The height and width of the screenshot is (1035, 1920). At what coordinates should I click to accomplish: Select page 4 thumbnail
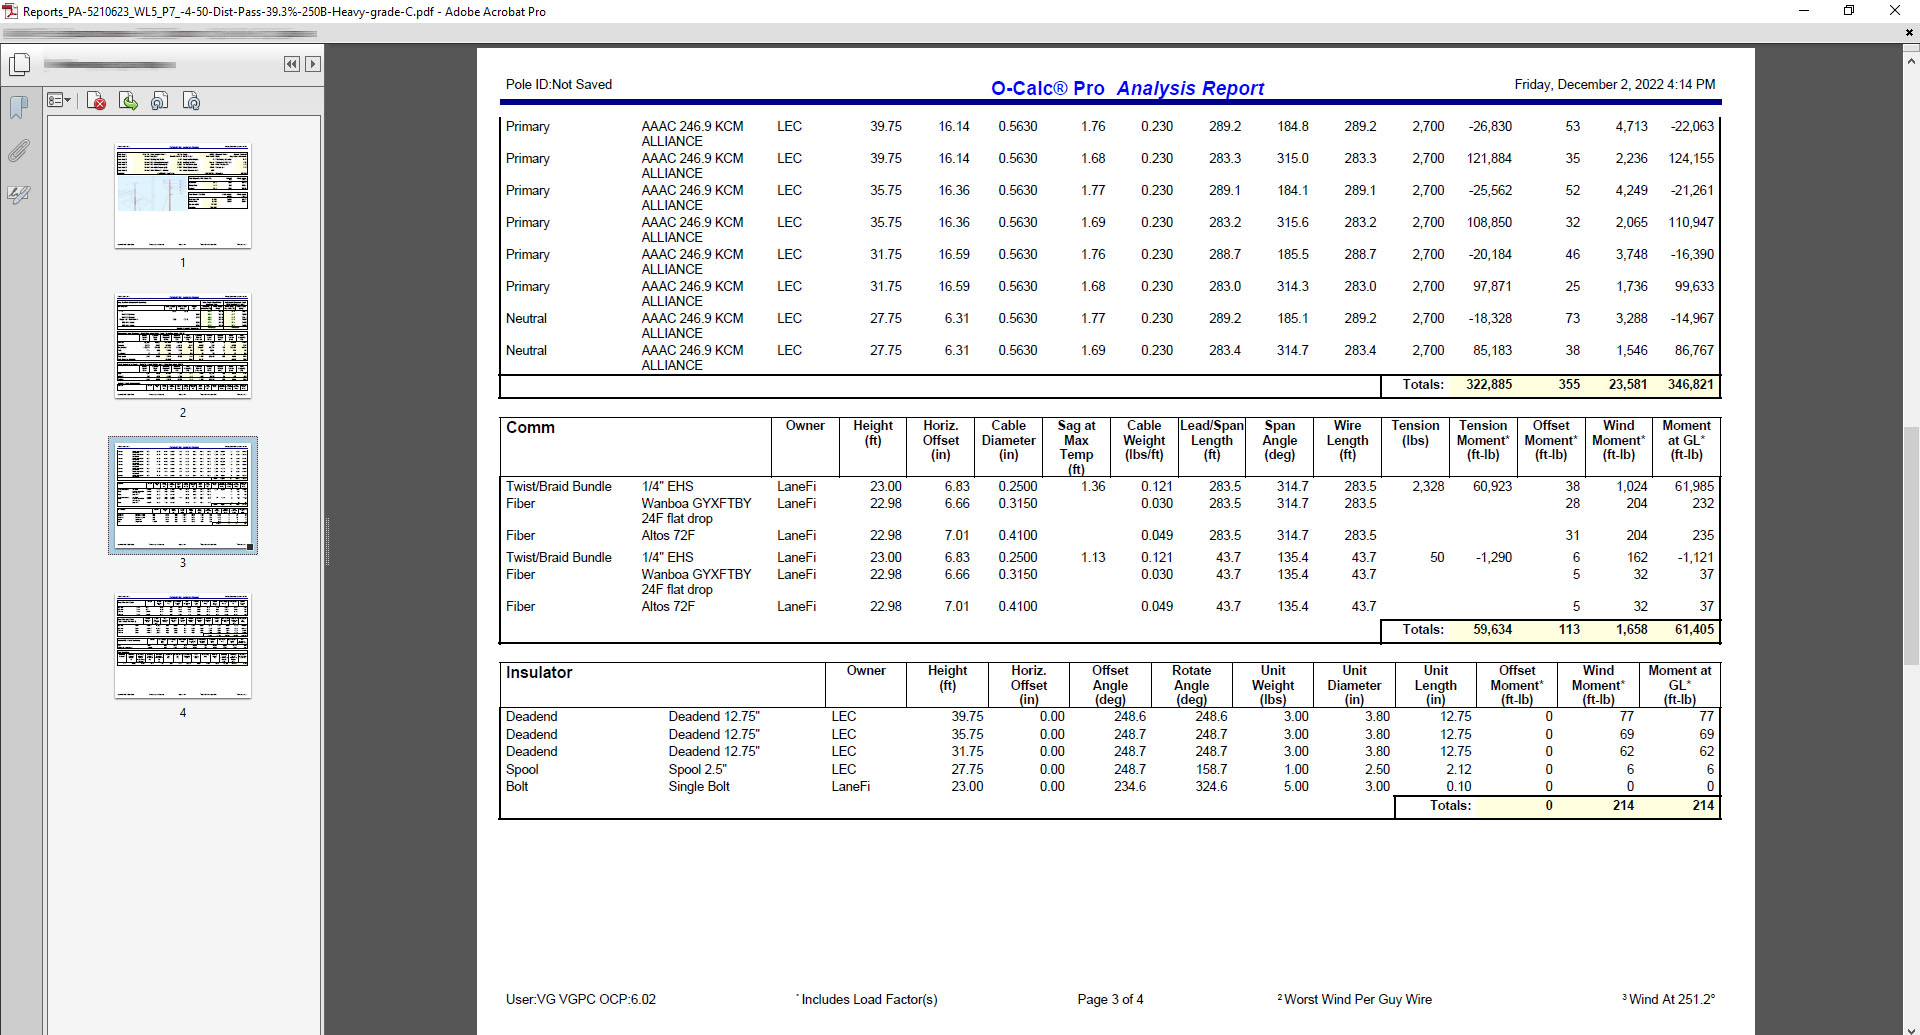[183, 646]
